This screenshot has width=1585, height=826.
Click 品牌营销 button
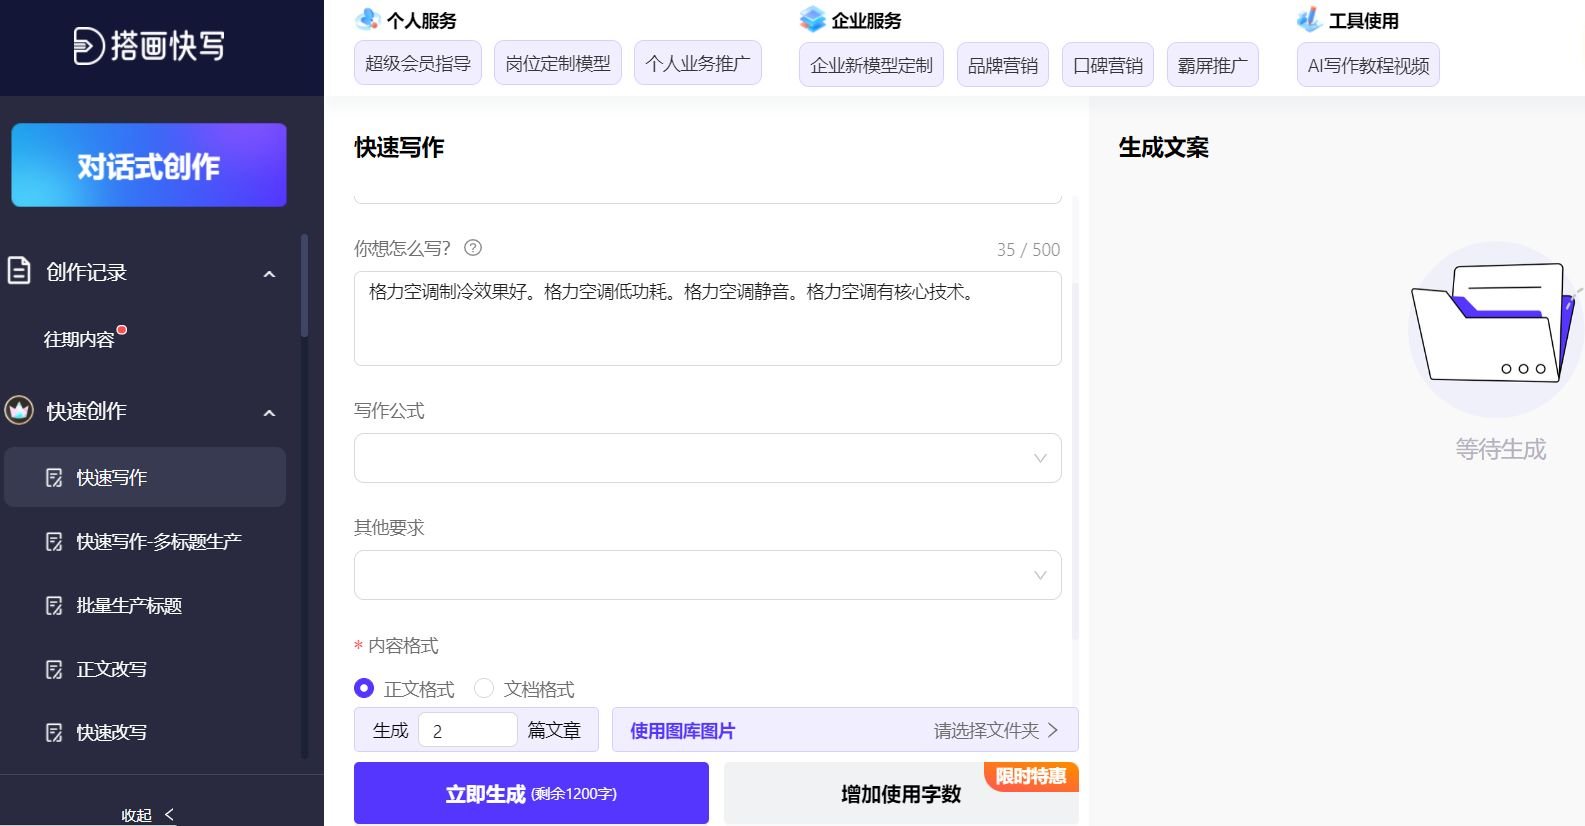[1003, 65]
